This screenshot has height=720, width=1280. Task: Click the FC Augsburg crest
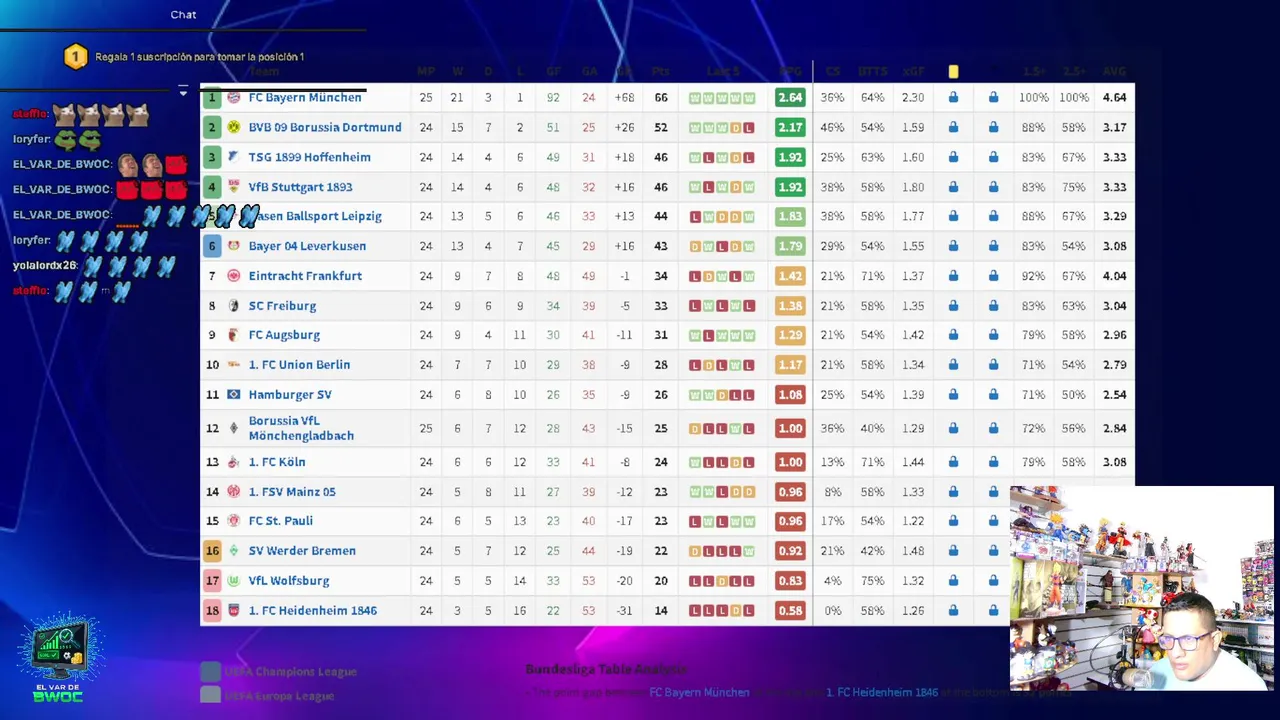pos(233,335)
